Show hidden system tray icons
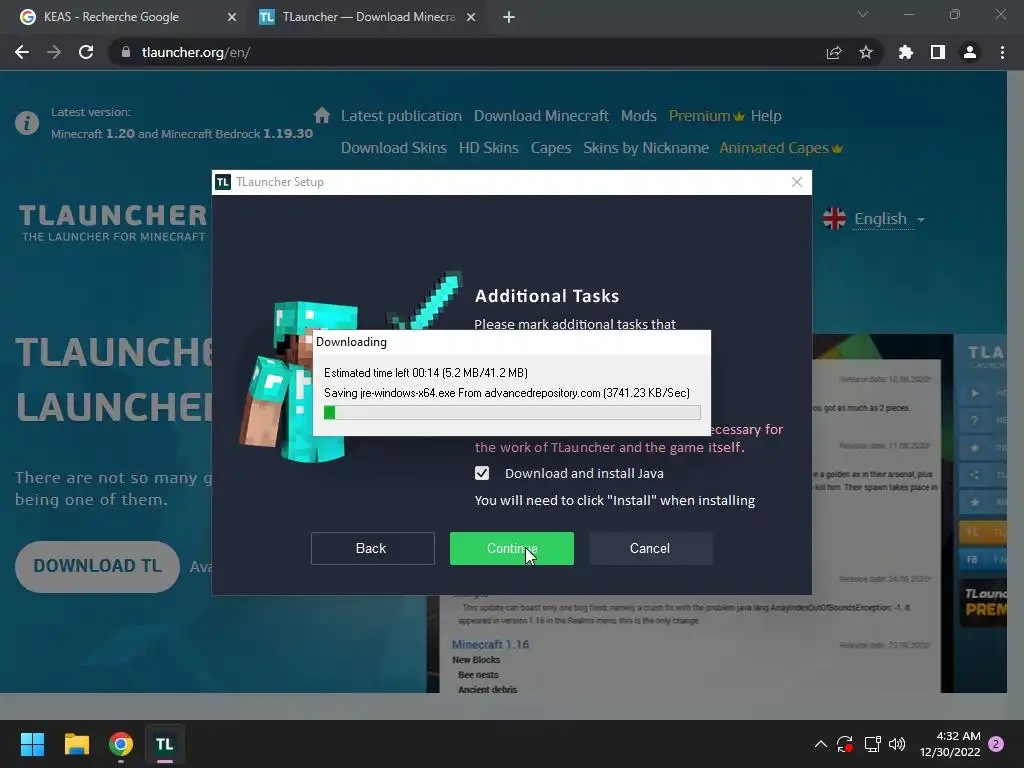 821,744
